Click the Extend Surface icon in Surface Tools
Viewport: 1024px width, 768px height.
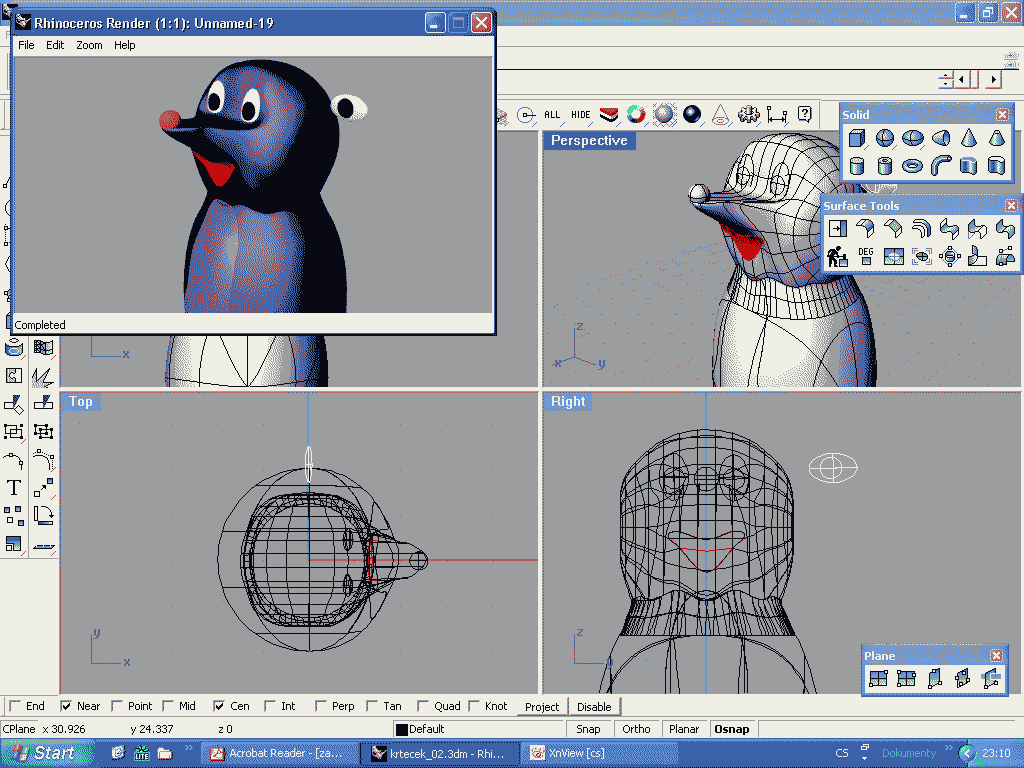(838, 229)
